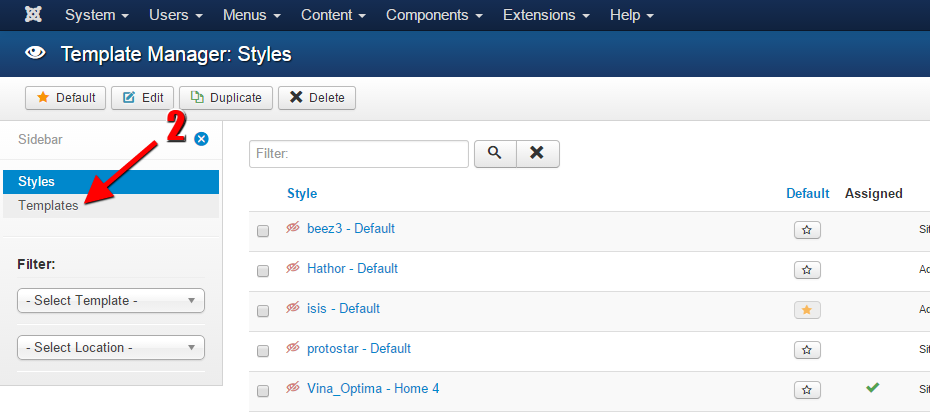
Task: Click the Joomla logo icon
Action: click(x=33, y=16)
